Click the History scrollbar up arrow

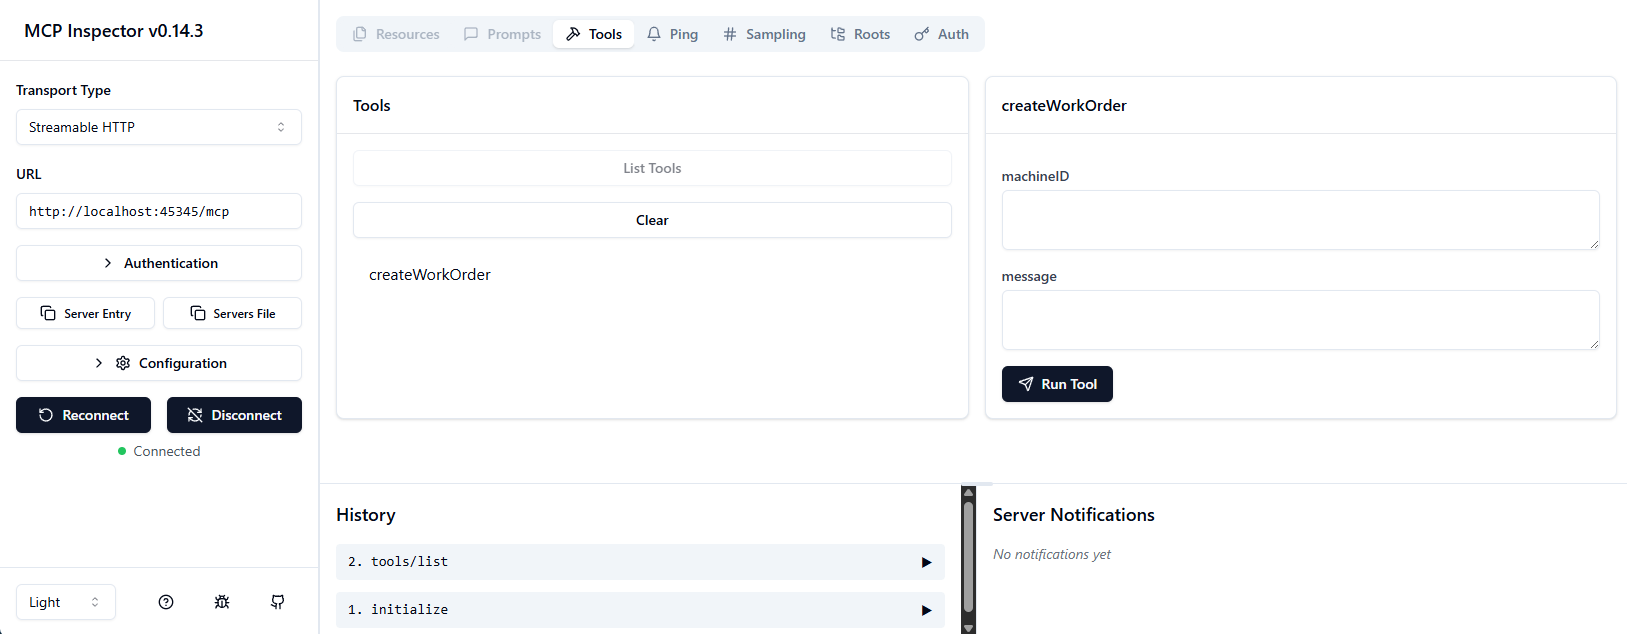click(x=968, y=493)
